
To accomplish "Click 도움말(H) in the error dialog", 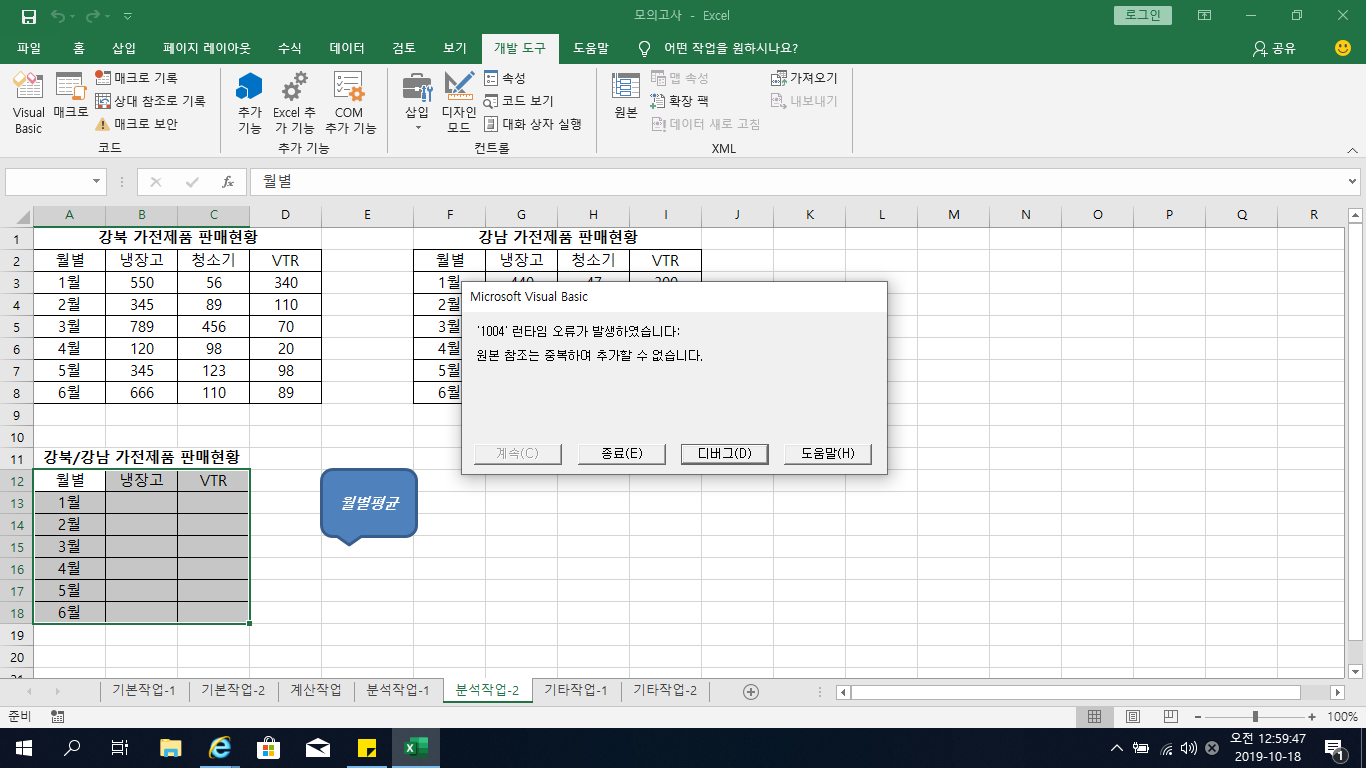I will [828, 453].
